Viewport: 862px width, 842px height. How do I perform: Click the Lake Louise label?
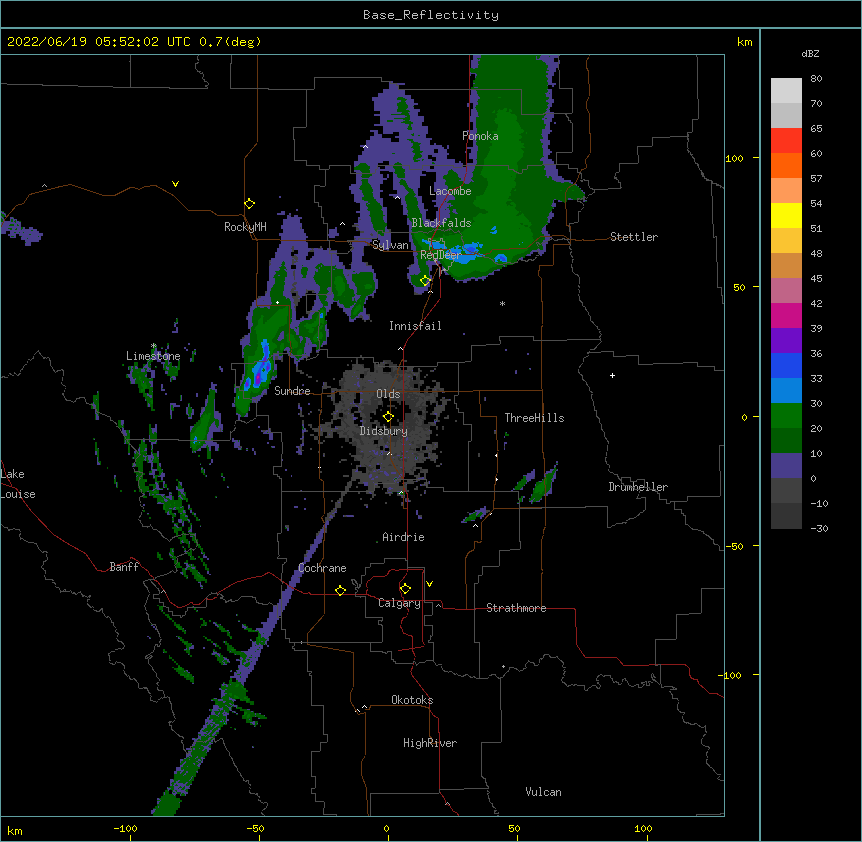click(x=18, y=484)
